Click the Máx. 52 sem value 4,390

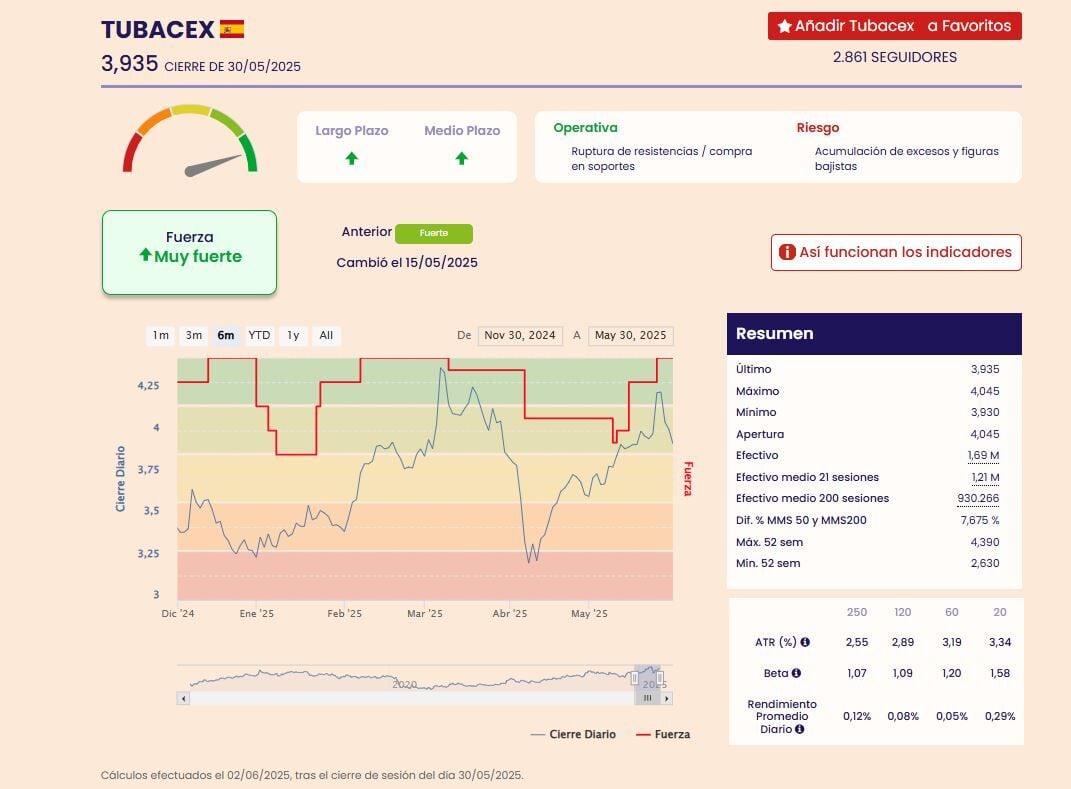click(985, 542)
